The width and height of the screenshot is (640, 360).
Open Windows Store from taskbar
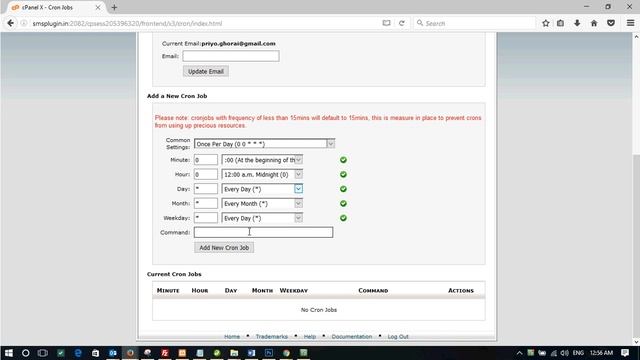point(95,353)
